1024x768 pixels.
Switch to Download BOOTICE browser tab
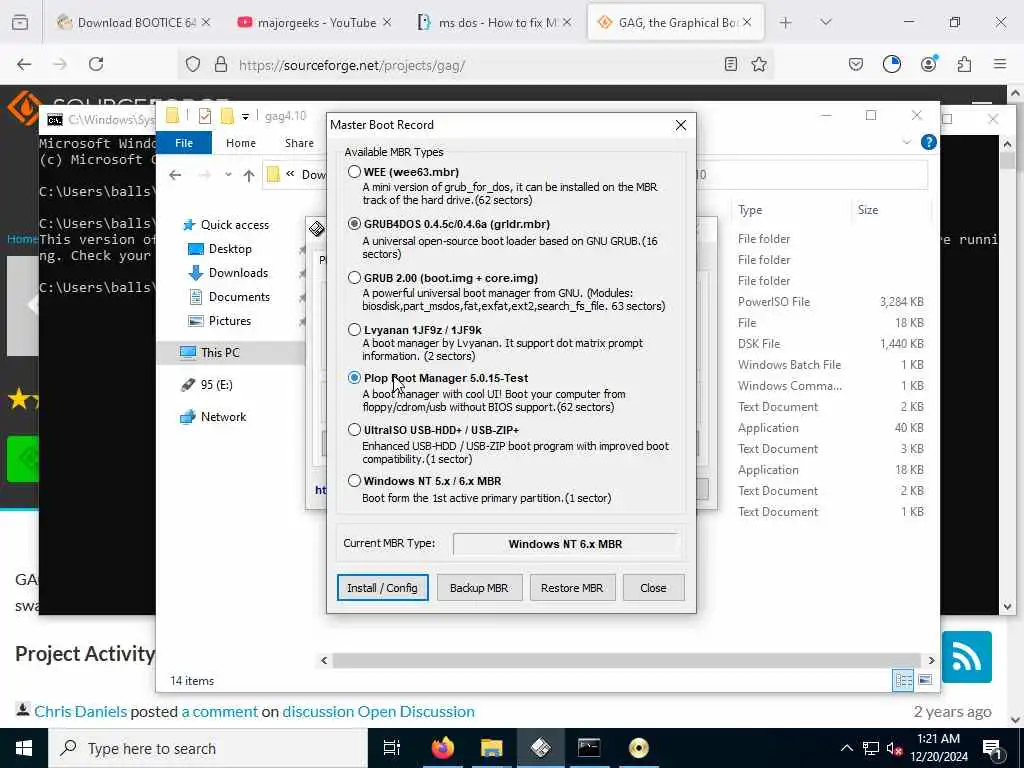pos(135,22)
